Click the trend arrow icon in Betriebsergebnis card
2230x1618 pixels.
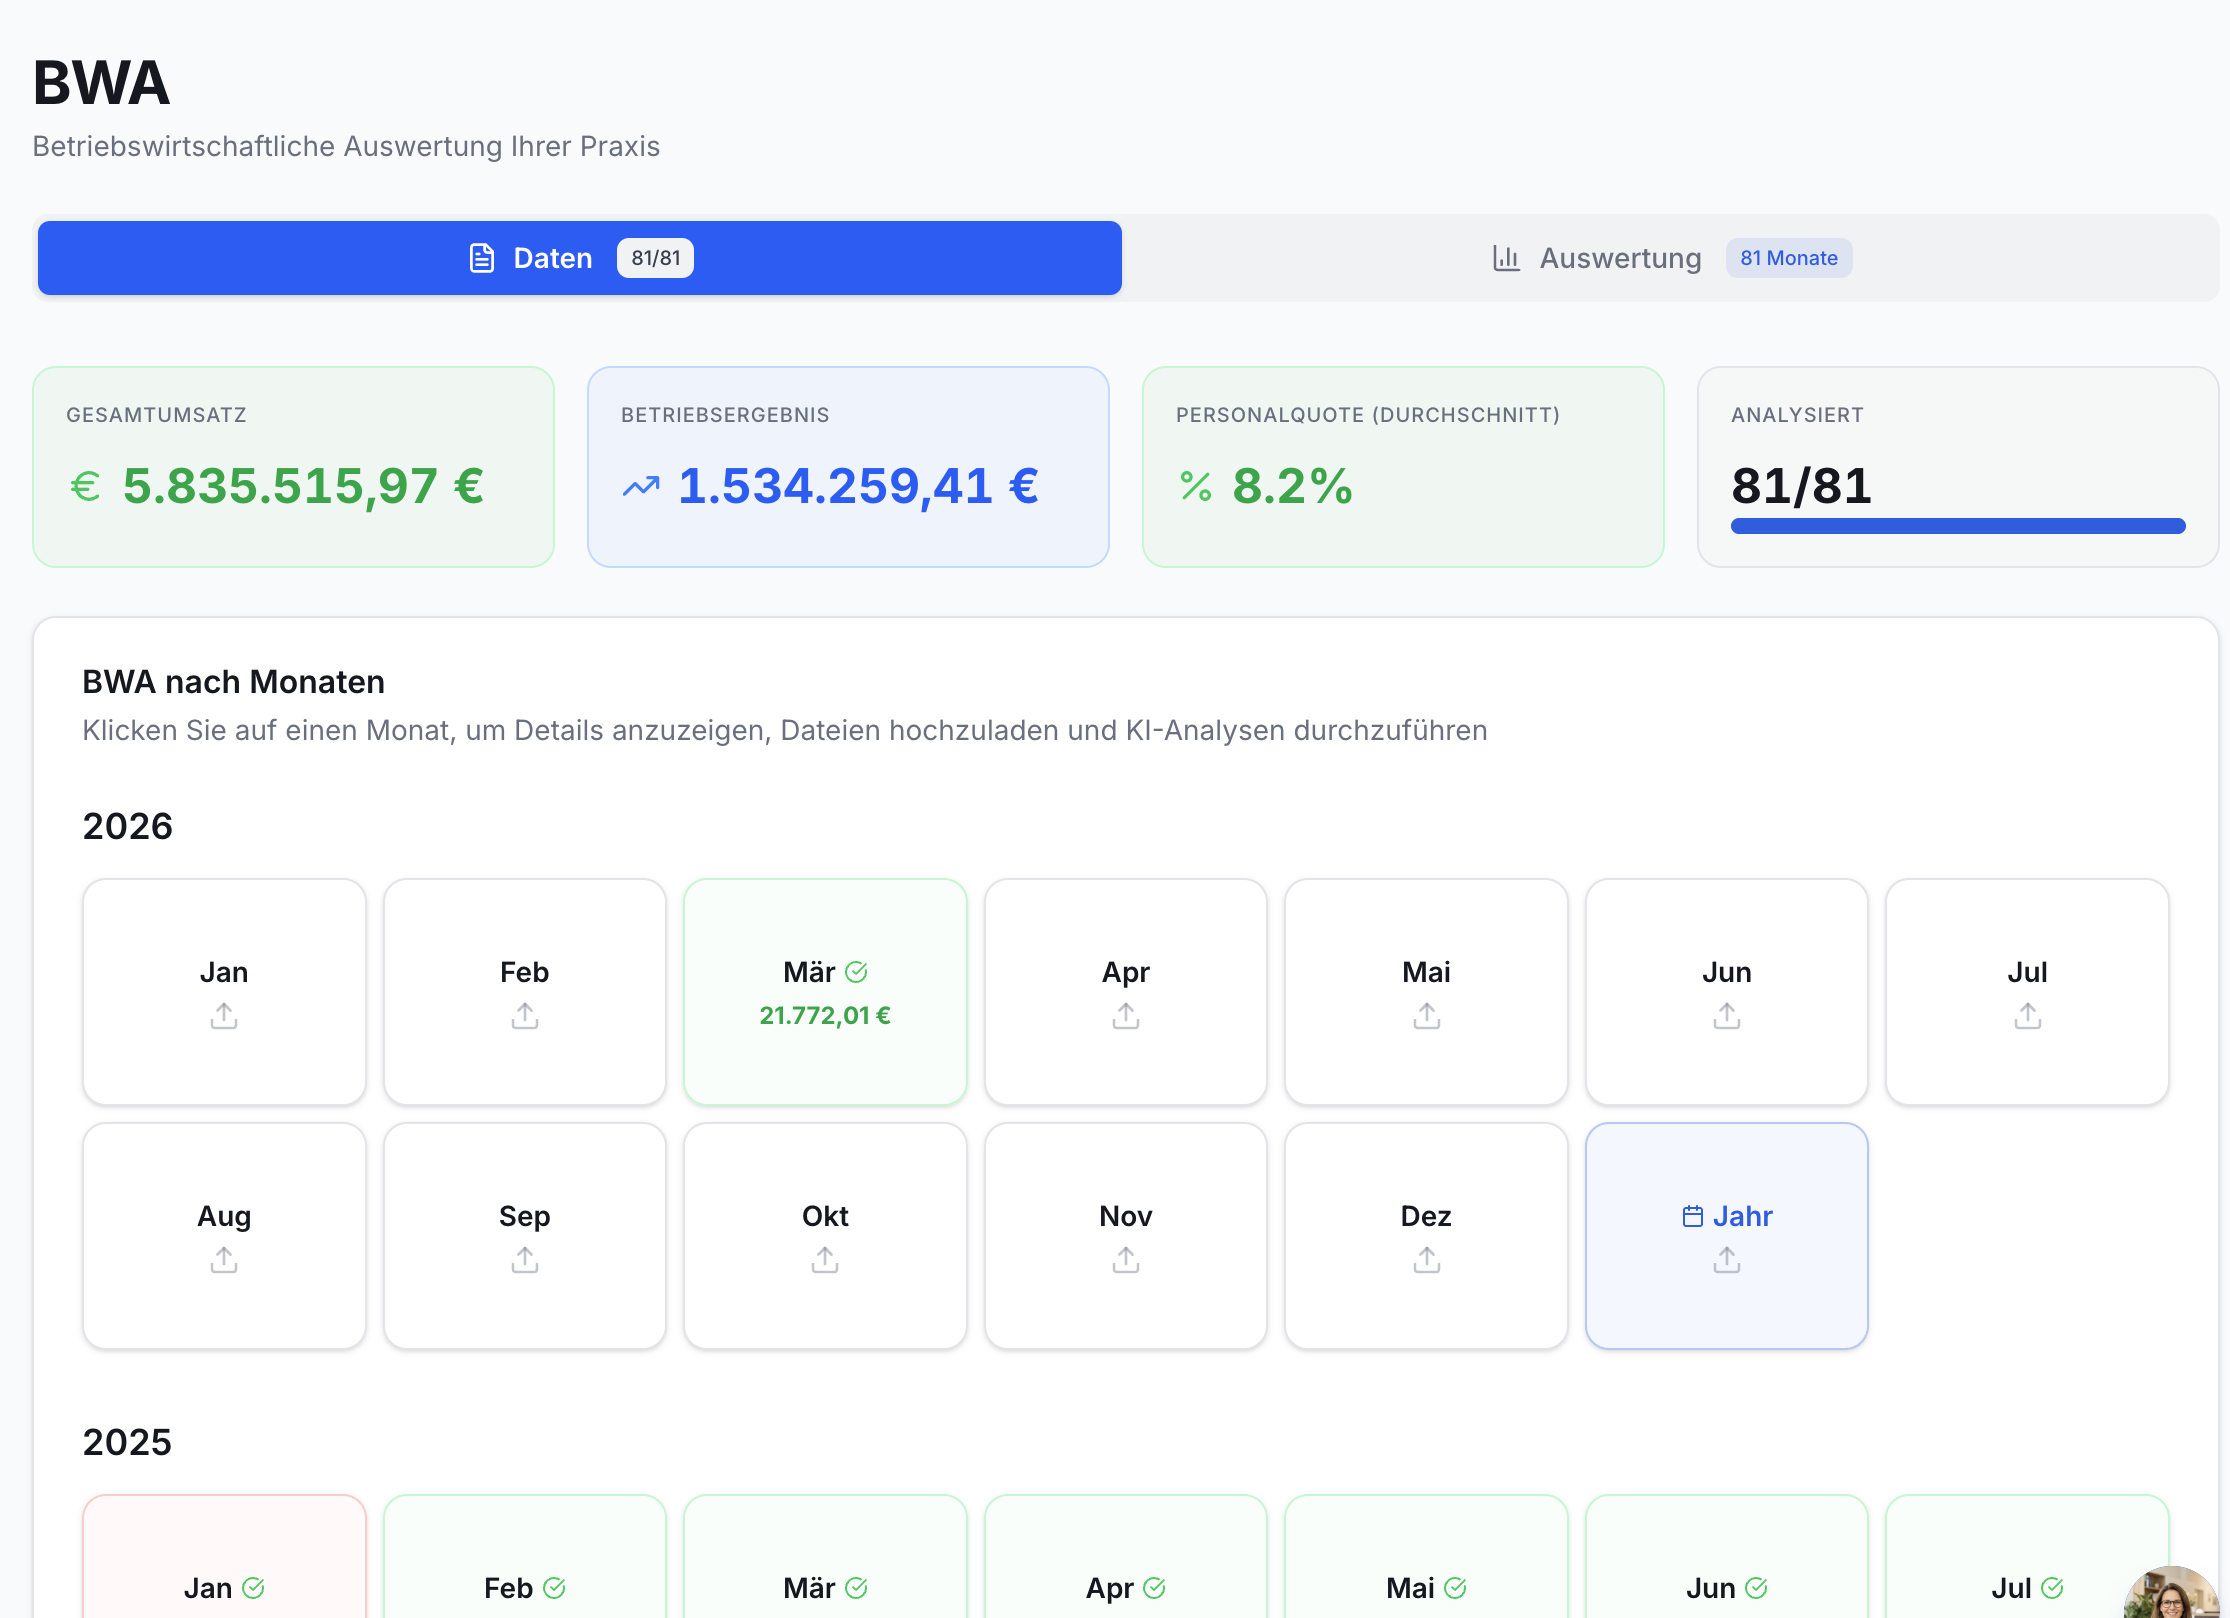641,487
